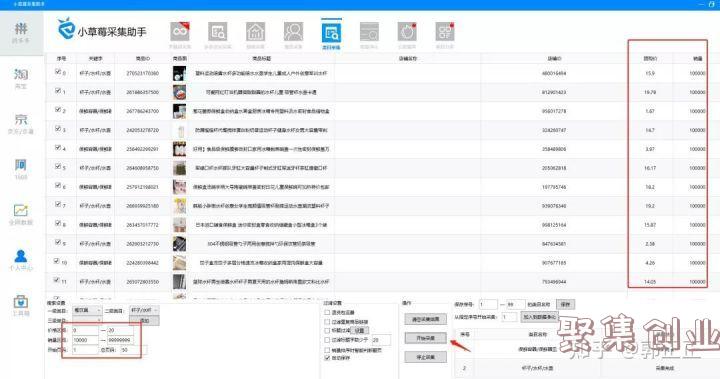Uncheck the checkbox for row 0
This screenshot has height=379, width=720.
tap(58, 72)
